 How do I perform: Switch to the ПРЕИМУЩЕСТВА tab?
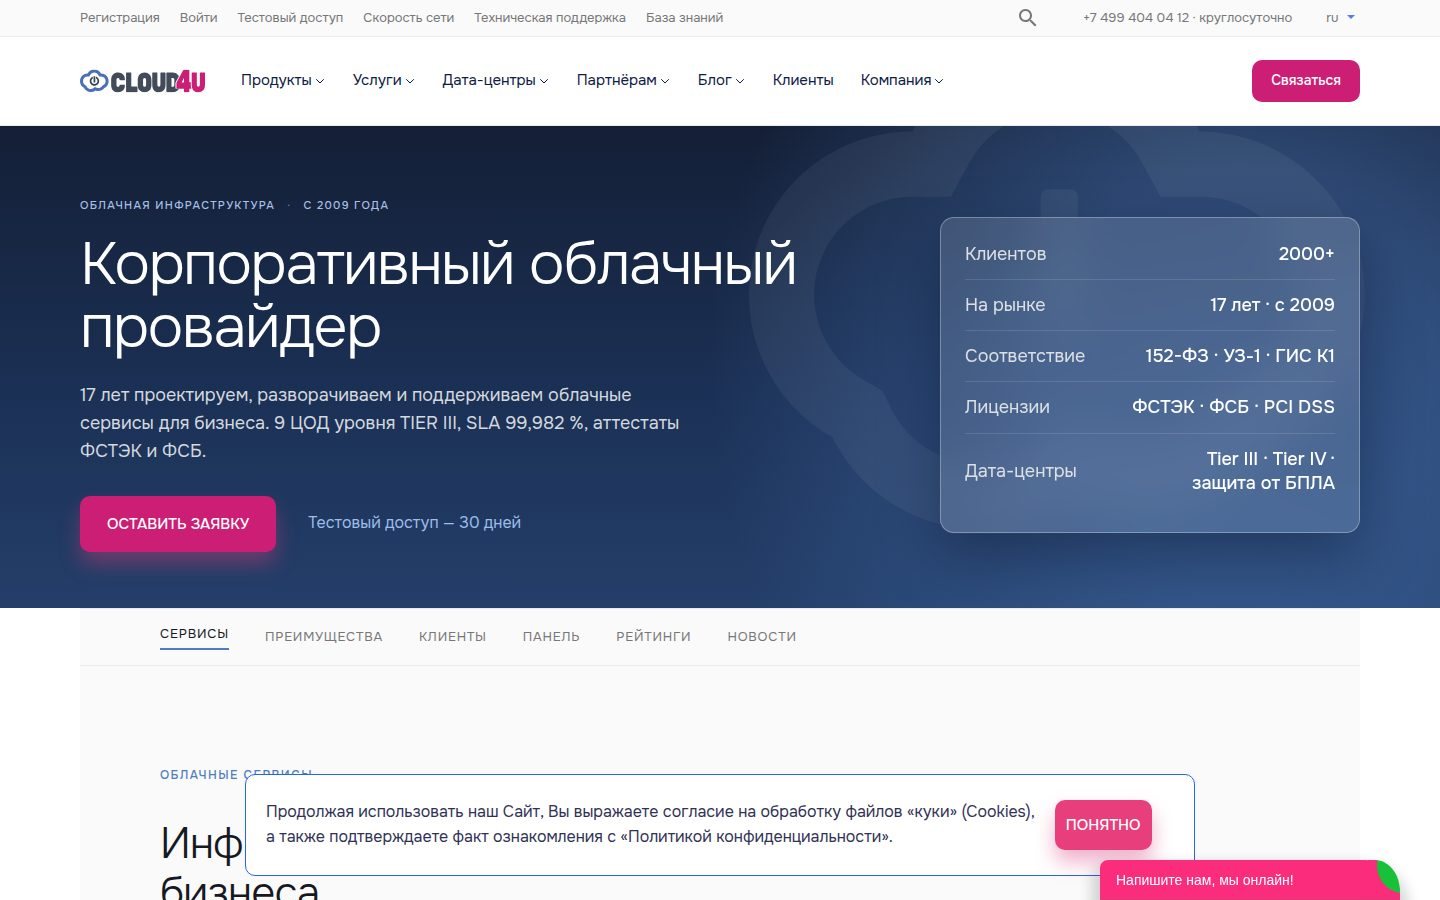pyautogui.click(x=324, y=637)
